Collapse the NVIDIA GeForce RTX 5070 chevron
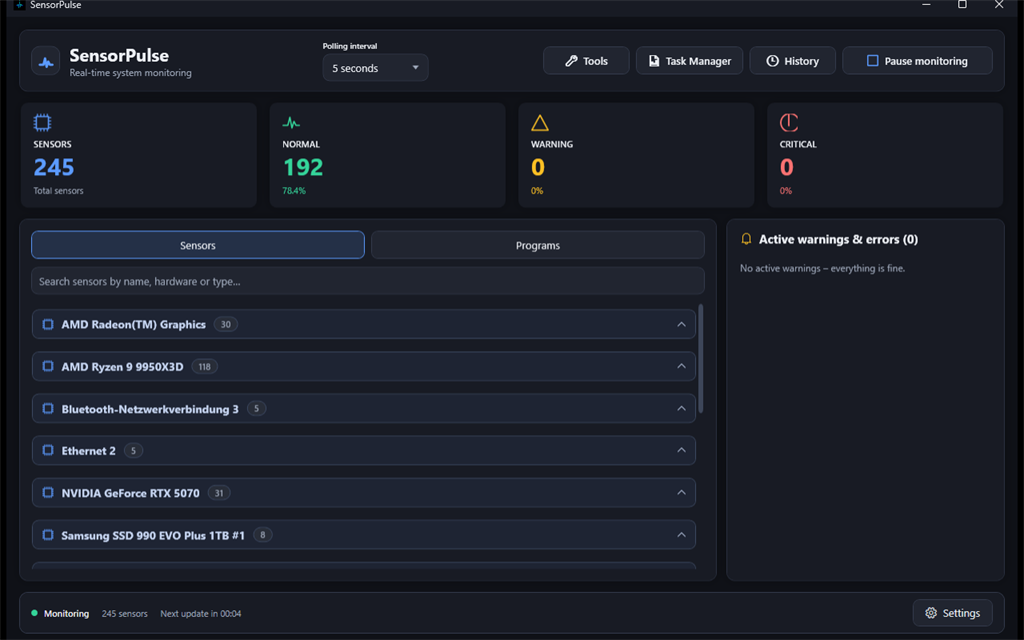 pyautogui.click(x=681, y=492)
